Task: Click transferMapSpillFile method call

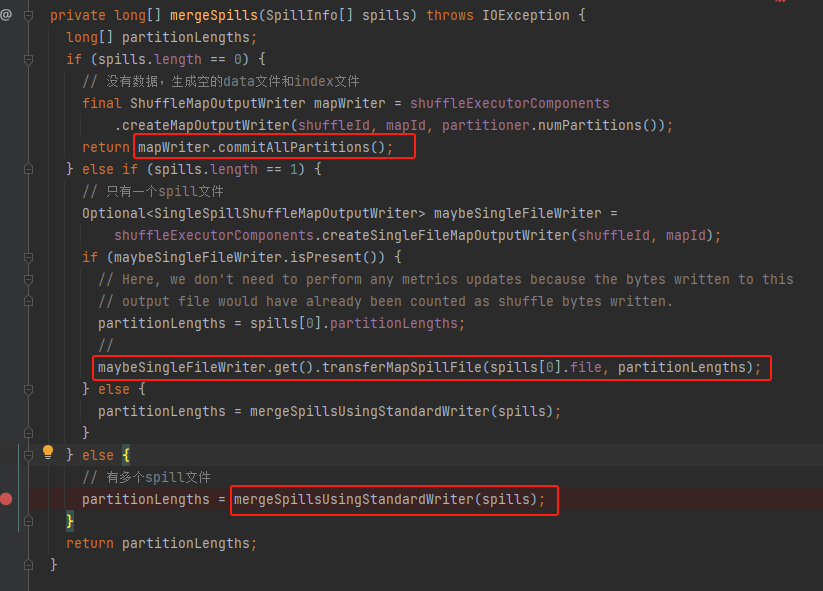Action: (x=402, y=367)
